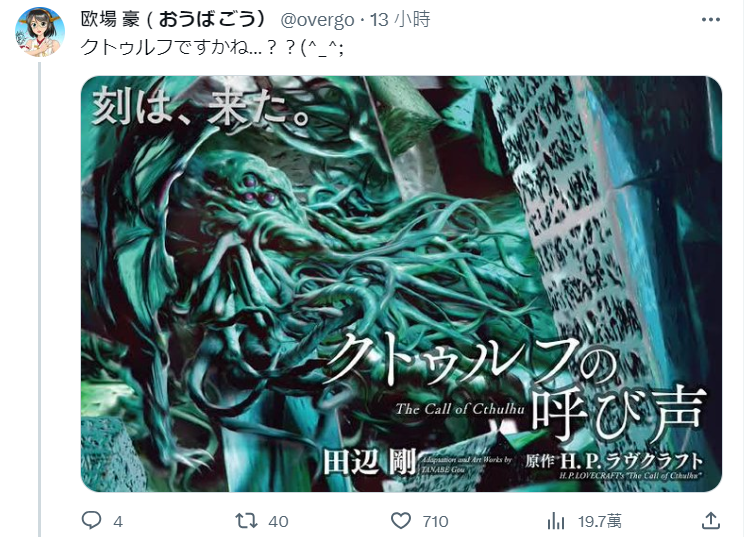Click the retweet count 40
The height and width of the screenshot is (537, 747).
(x=278, y=521)
